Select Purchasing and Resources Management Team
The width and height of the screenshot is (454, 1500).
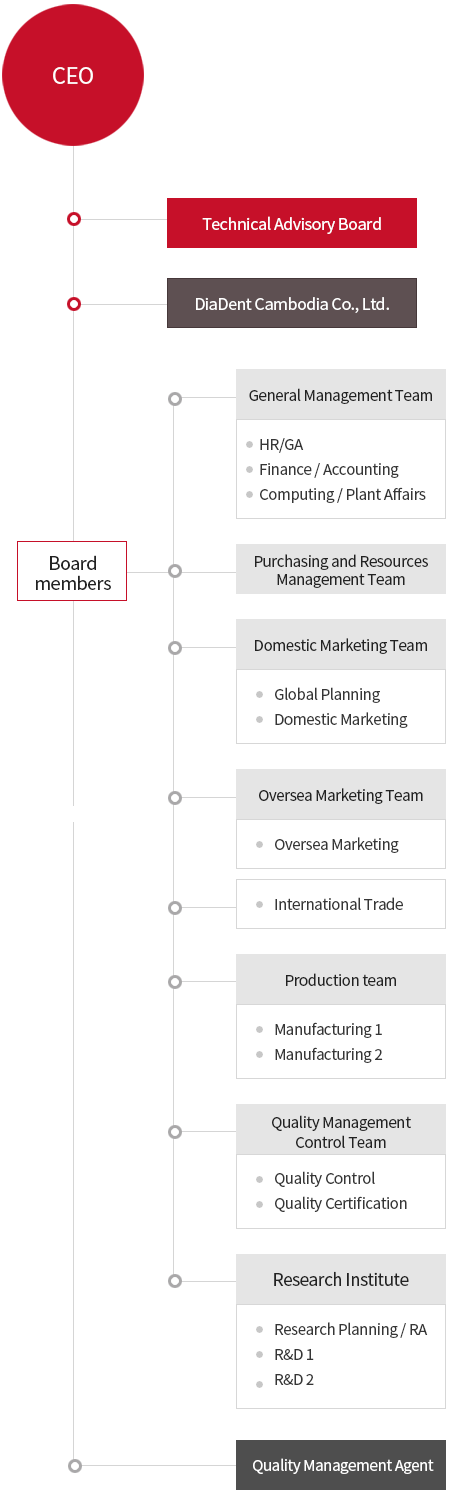(341, 570)
